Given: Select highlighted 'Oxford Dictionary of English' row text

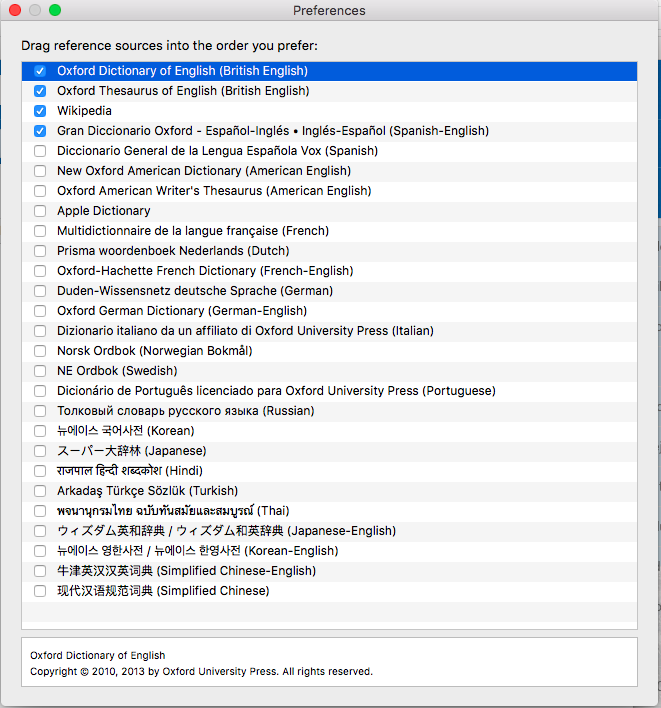Looking at the screenshot, I should pyautogui.click(x=182, y=71).
